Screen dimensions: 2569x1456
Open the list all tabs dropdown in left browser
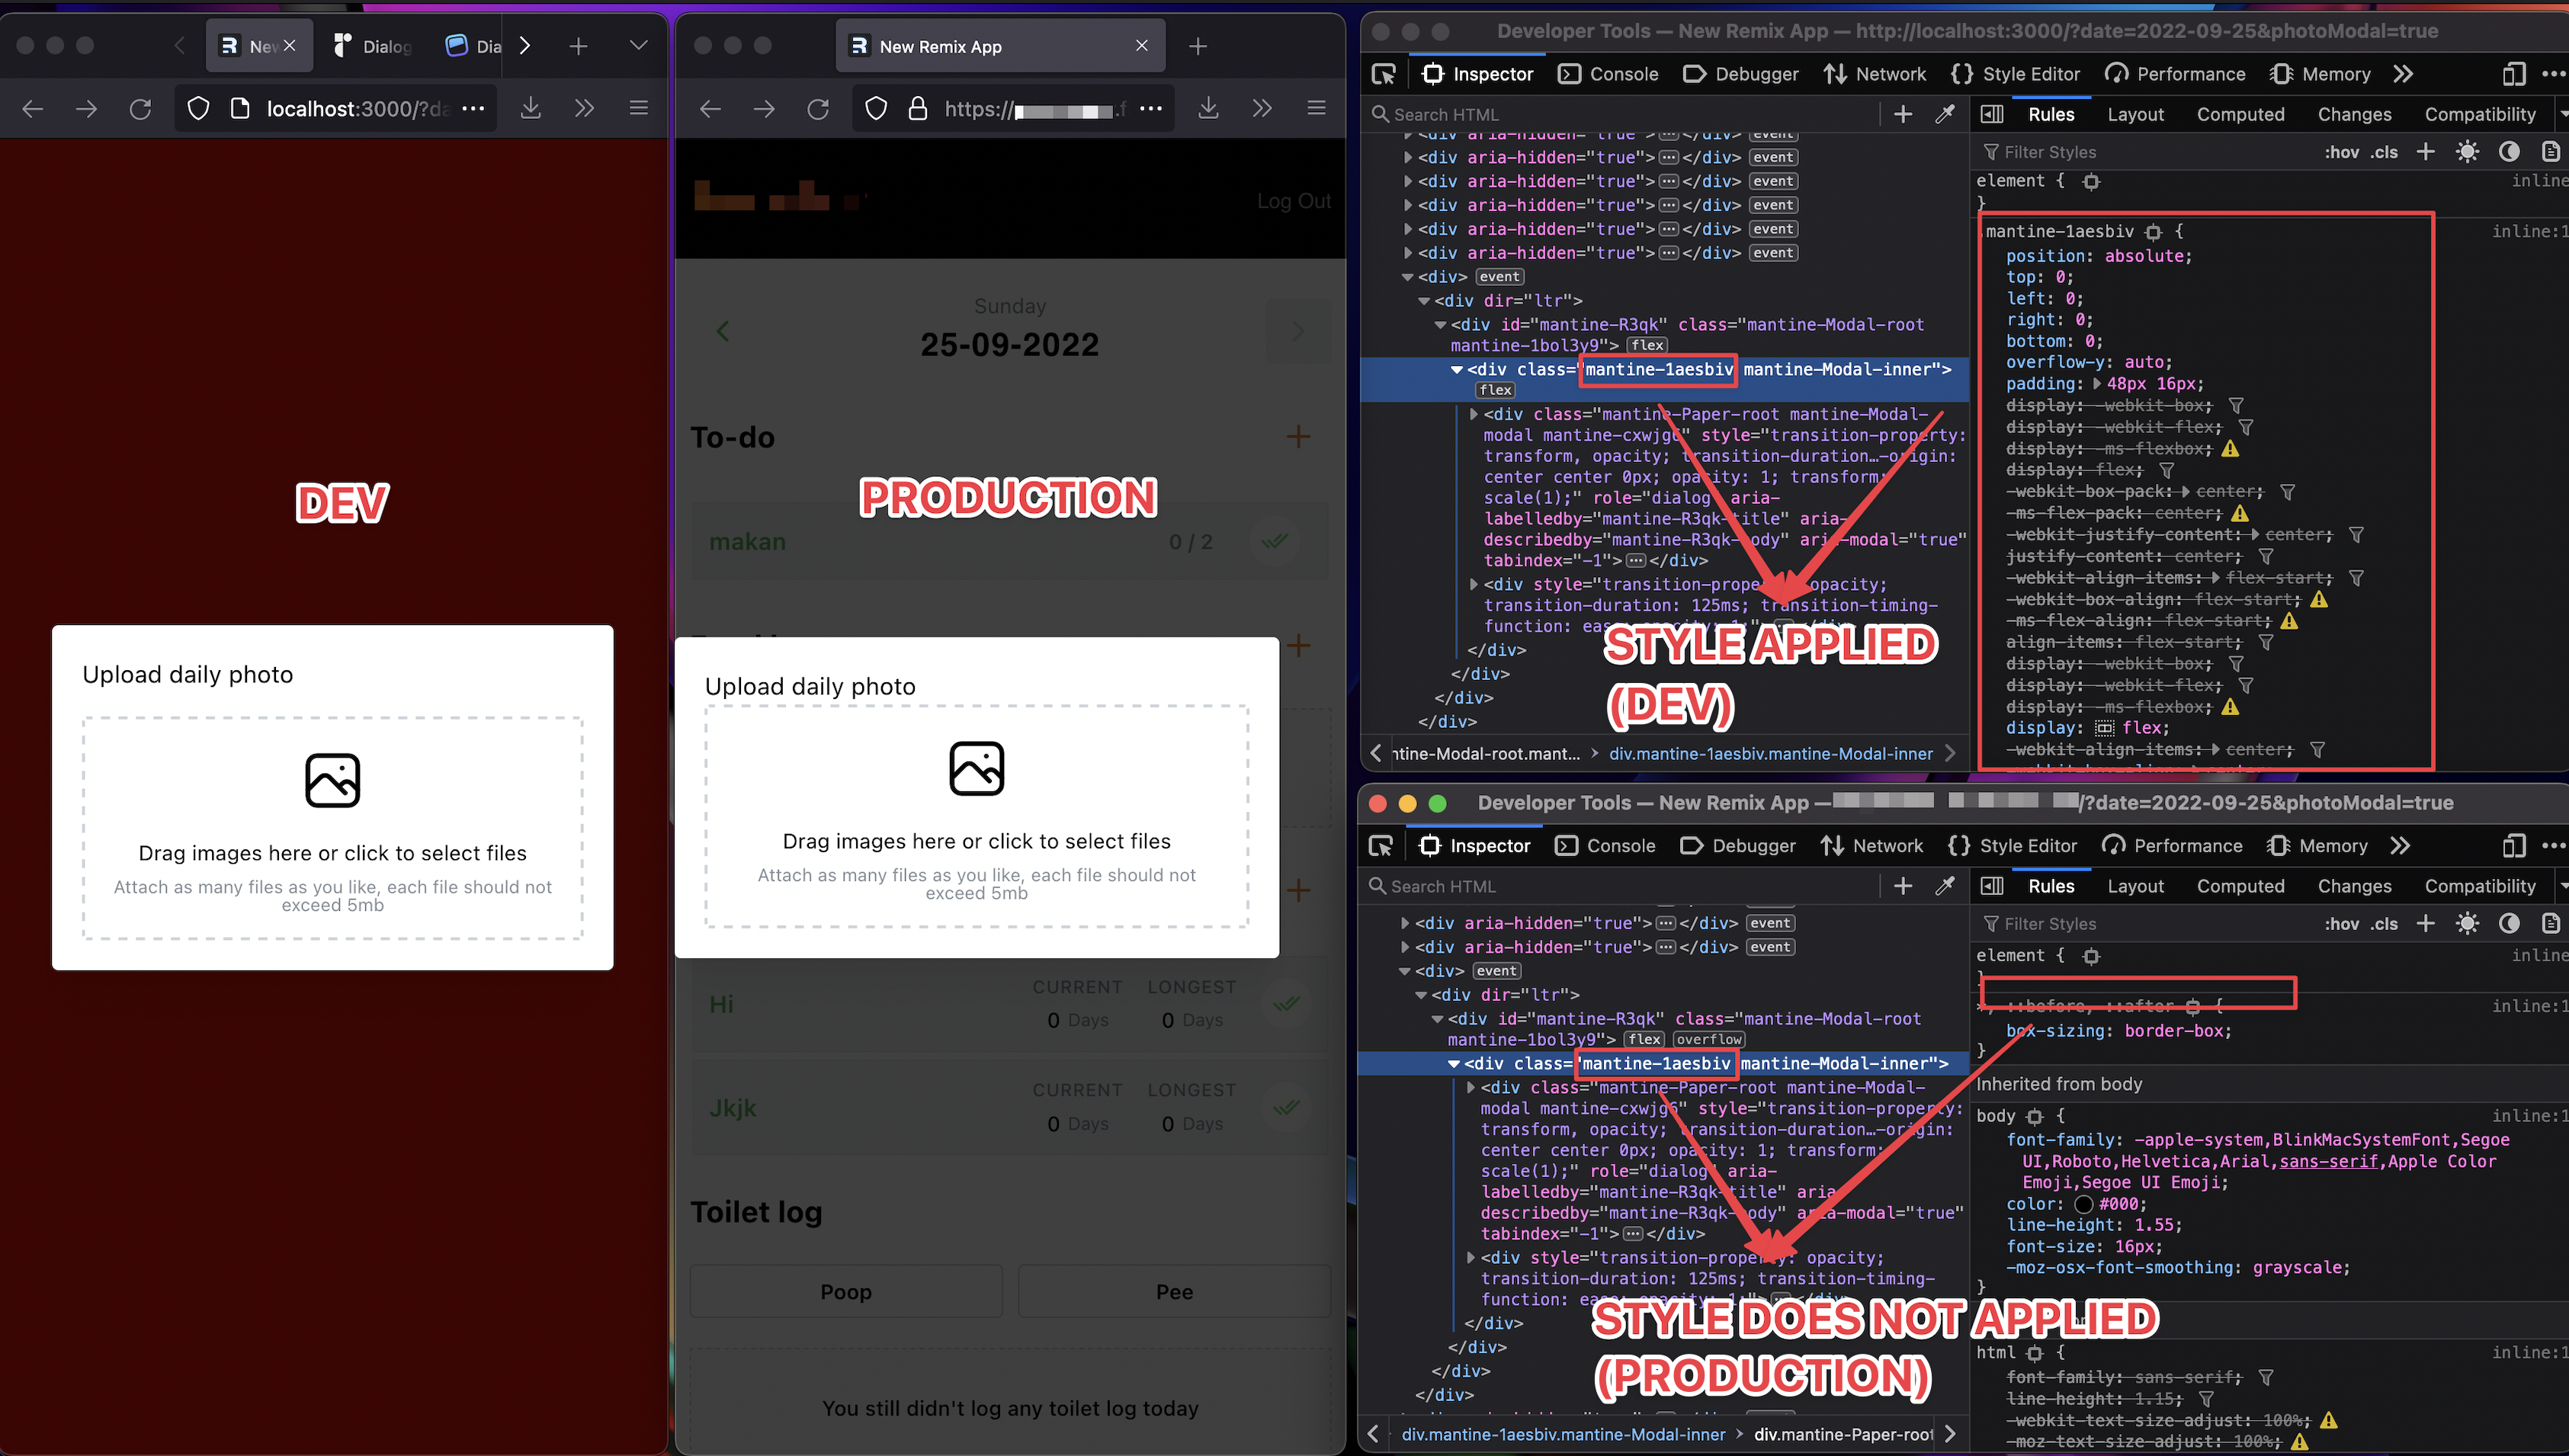638,46
